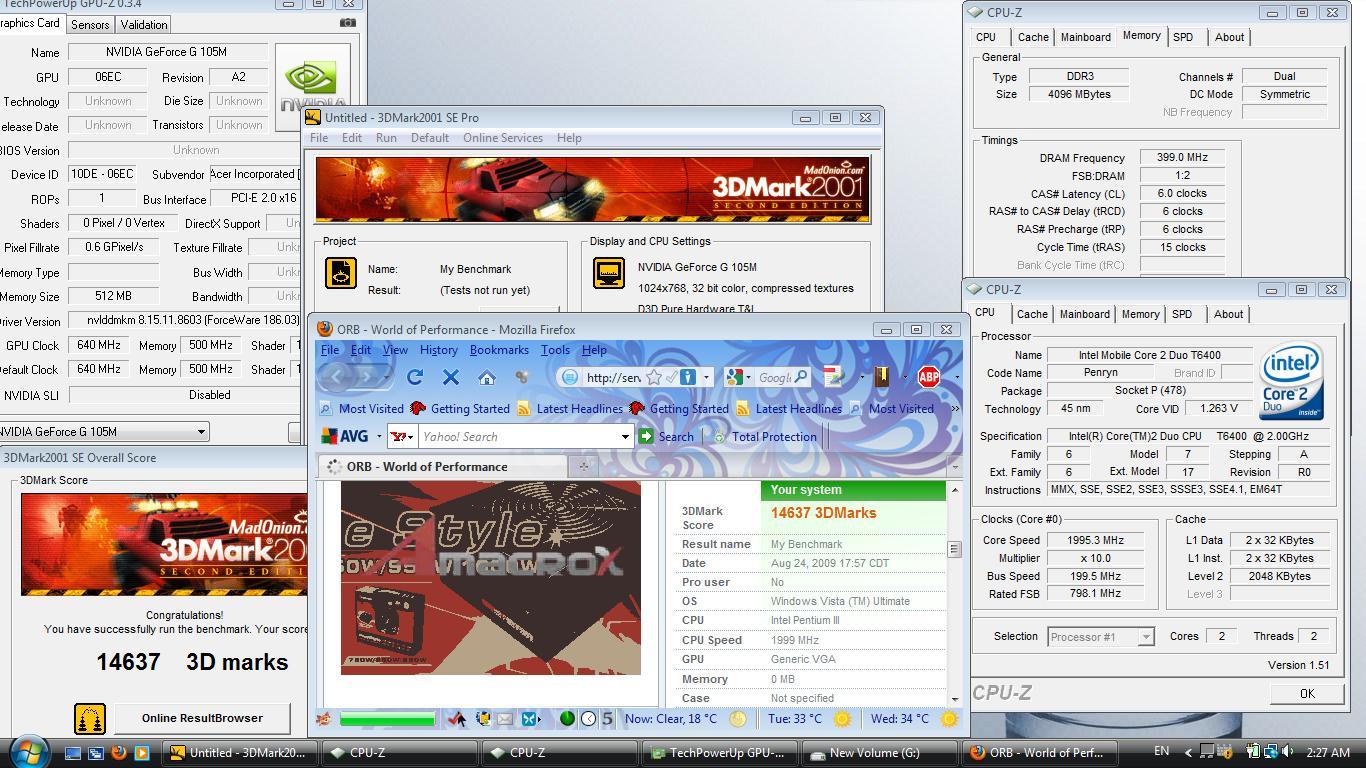Click the ORB results vertical scrollbar
Image resolution: width=1366 pixels, height=768 pixels.
coord(954,594)
